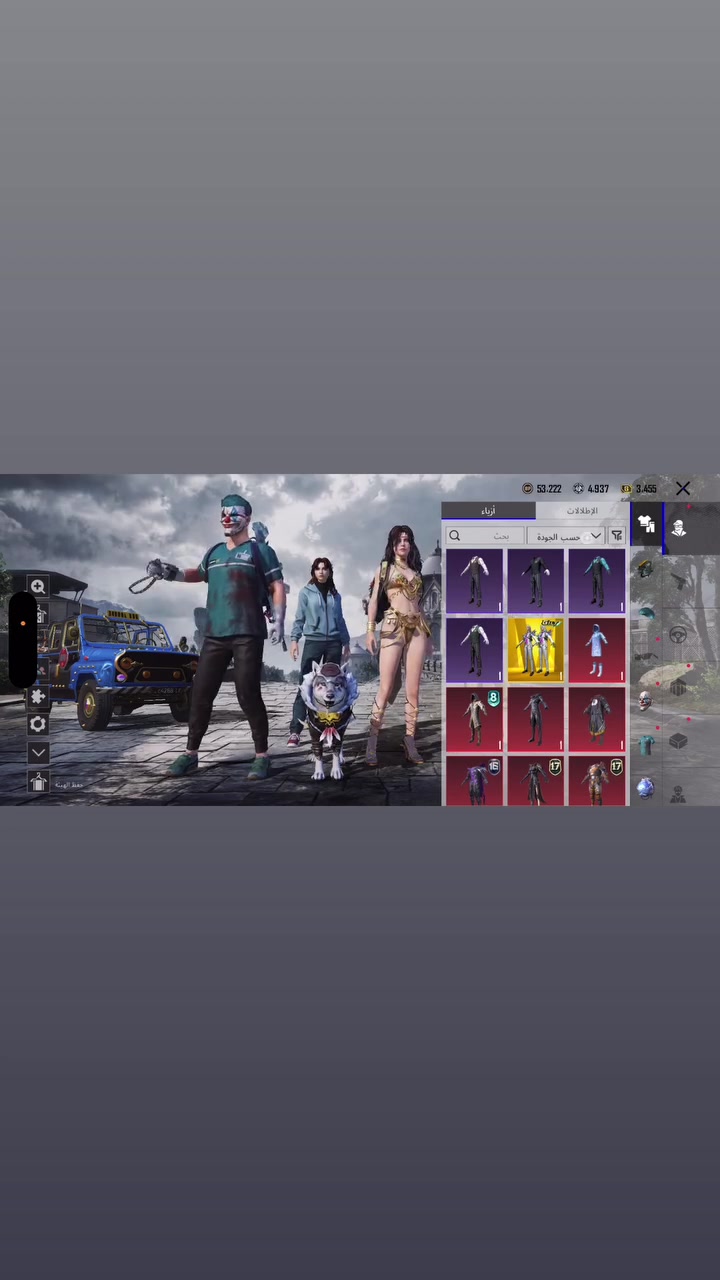Open the sidebar icon of two figures at the bottom
This screenshot has height=1280, width=720.
click(x=678, y=794)
